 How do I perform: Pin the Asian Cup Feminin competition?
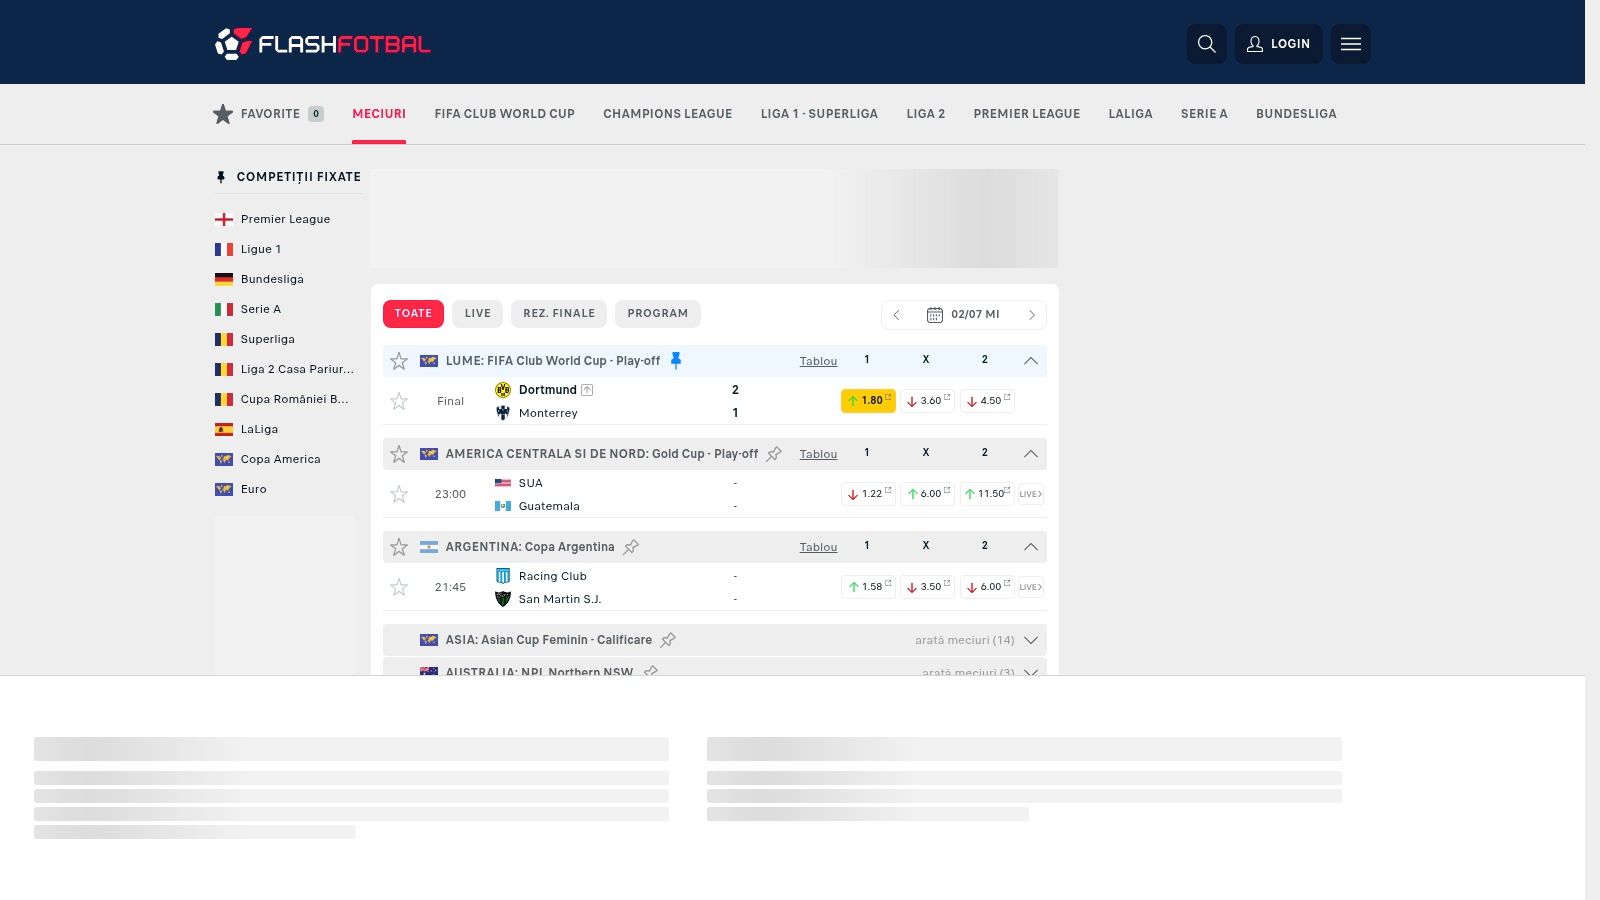(668, 640)
